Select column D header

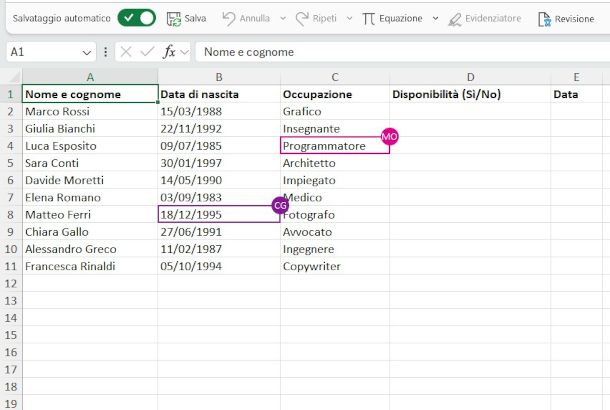[470, 77]
